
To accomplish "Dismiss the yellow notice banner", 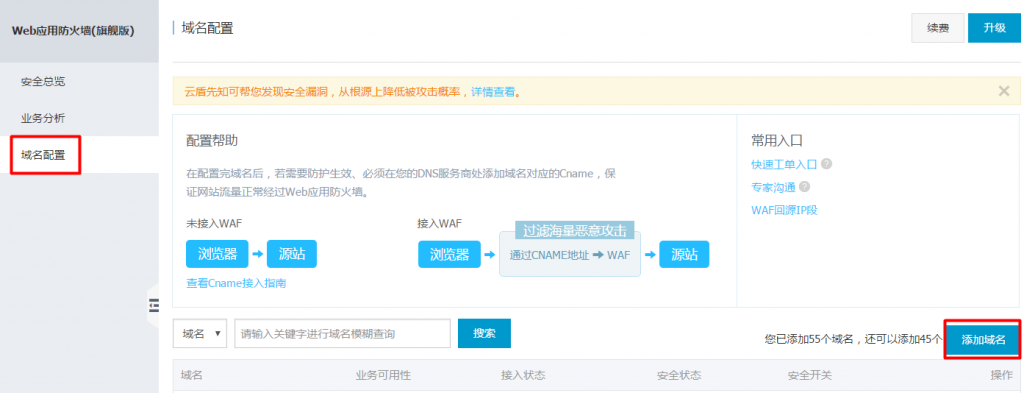I will tap(1004, 91).
